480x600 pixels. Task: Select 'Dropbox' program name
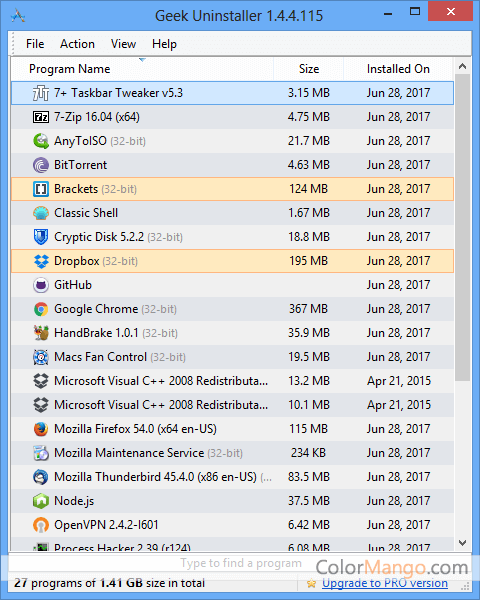[77, 261]
